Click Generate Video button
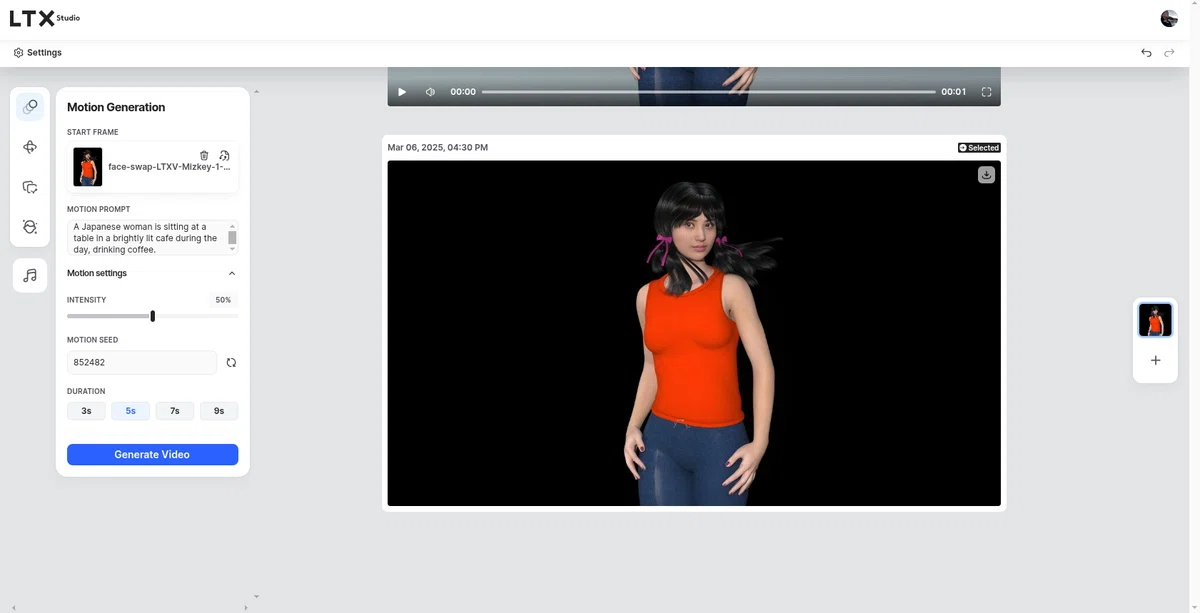 [152, 454]
